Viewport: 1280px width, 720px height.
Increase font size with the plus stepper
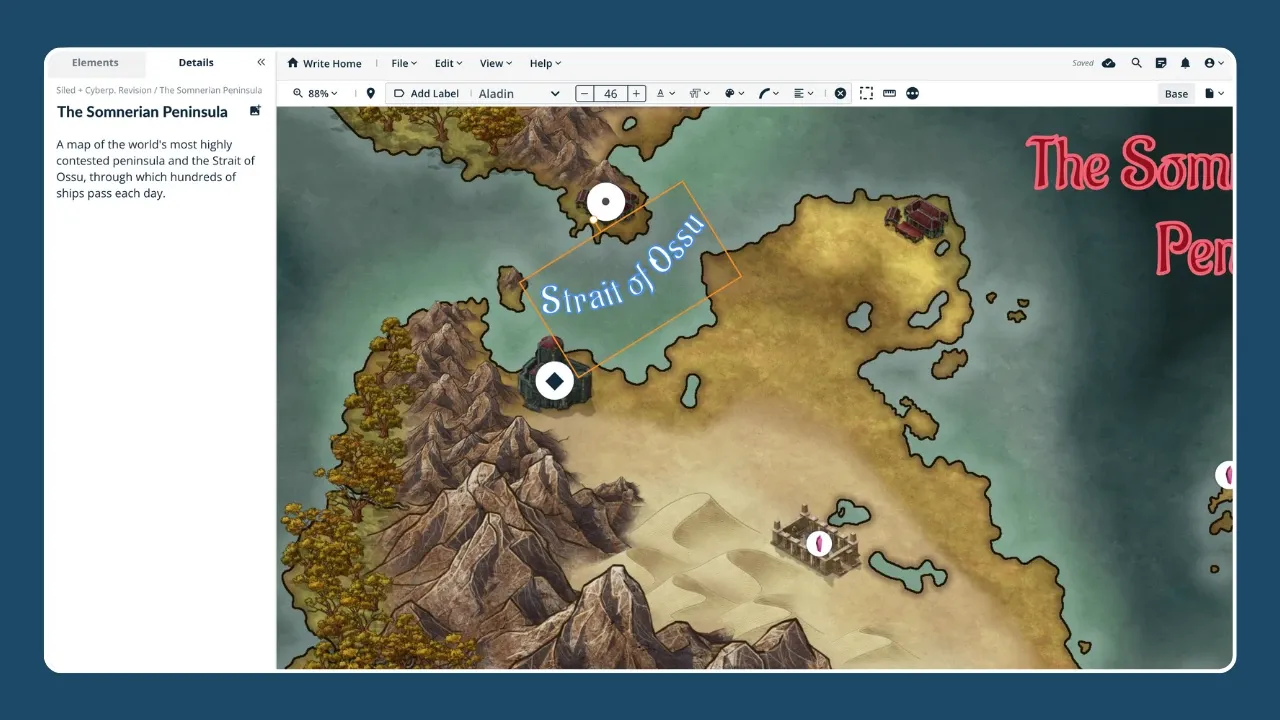[x=636, y=93]
